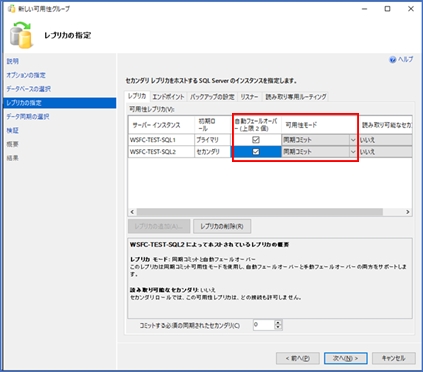The height and width of the screenshot is (372, 423).
Task: Toggle automatic failover checkbox for WSFC-TEST-SQL1
Action: (x=256, y=140)
